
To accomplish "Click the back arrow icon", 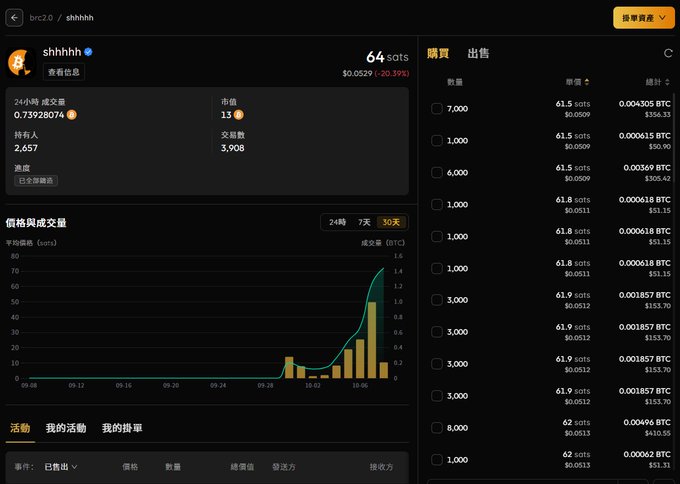I will tap(14, 18).
